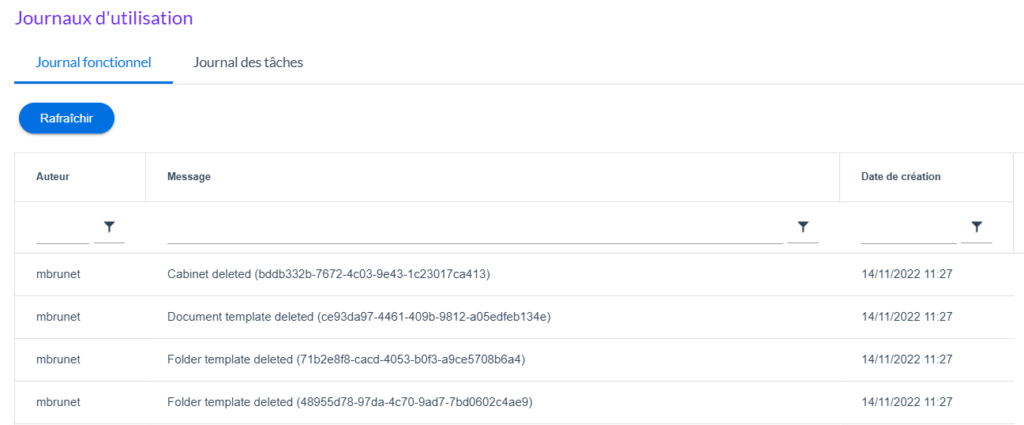Select the Journal fonctionnel tab
Screen dimensions: 1024x425
click(93, 62)
